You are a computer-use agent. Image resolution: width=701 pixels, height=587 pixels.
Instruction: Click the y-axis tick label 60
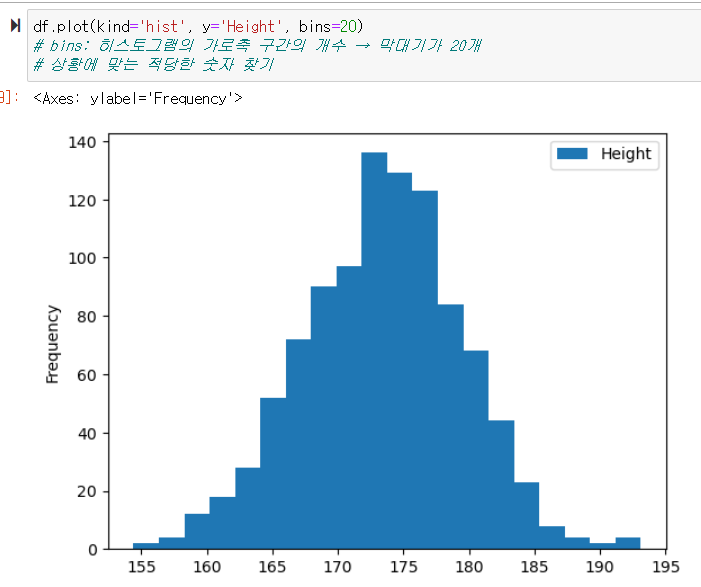tap(86, 376)
